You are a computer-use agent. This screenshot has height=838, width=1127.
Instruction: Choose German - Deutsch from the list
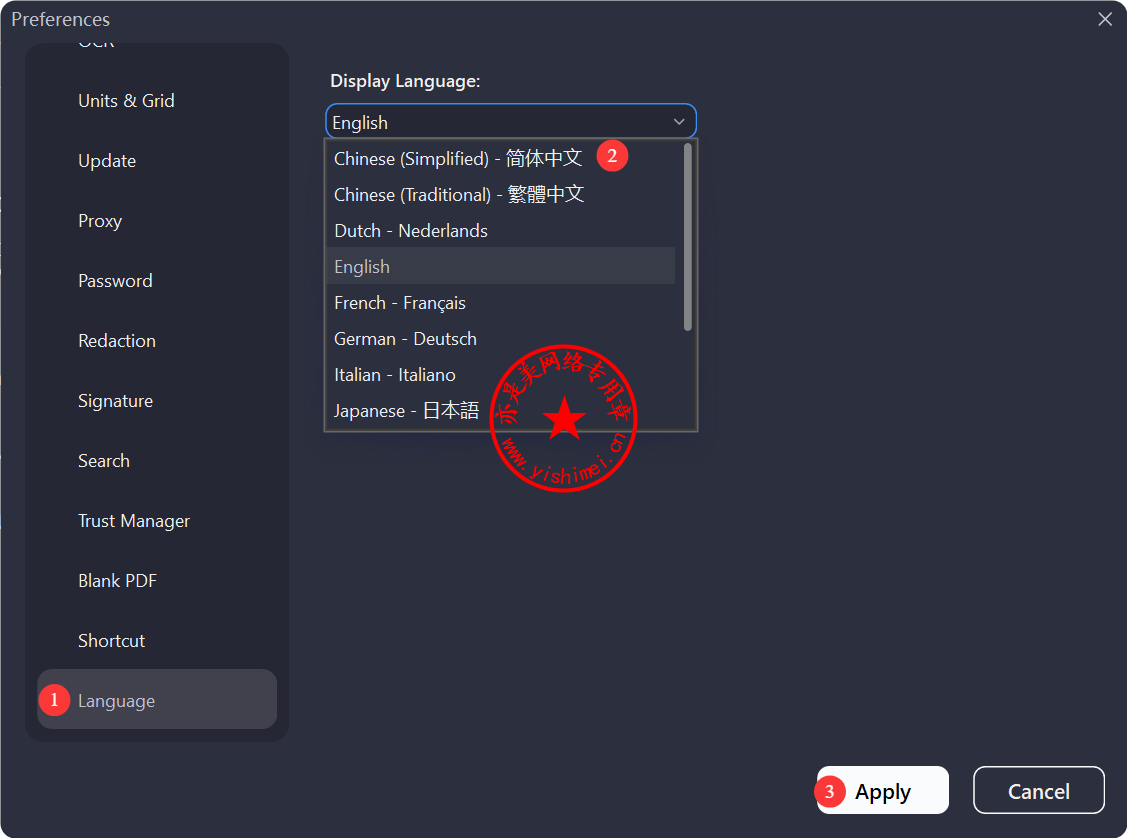point(405,339)
